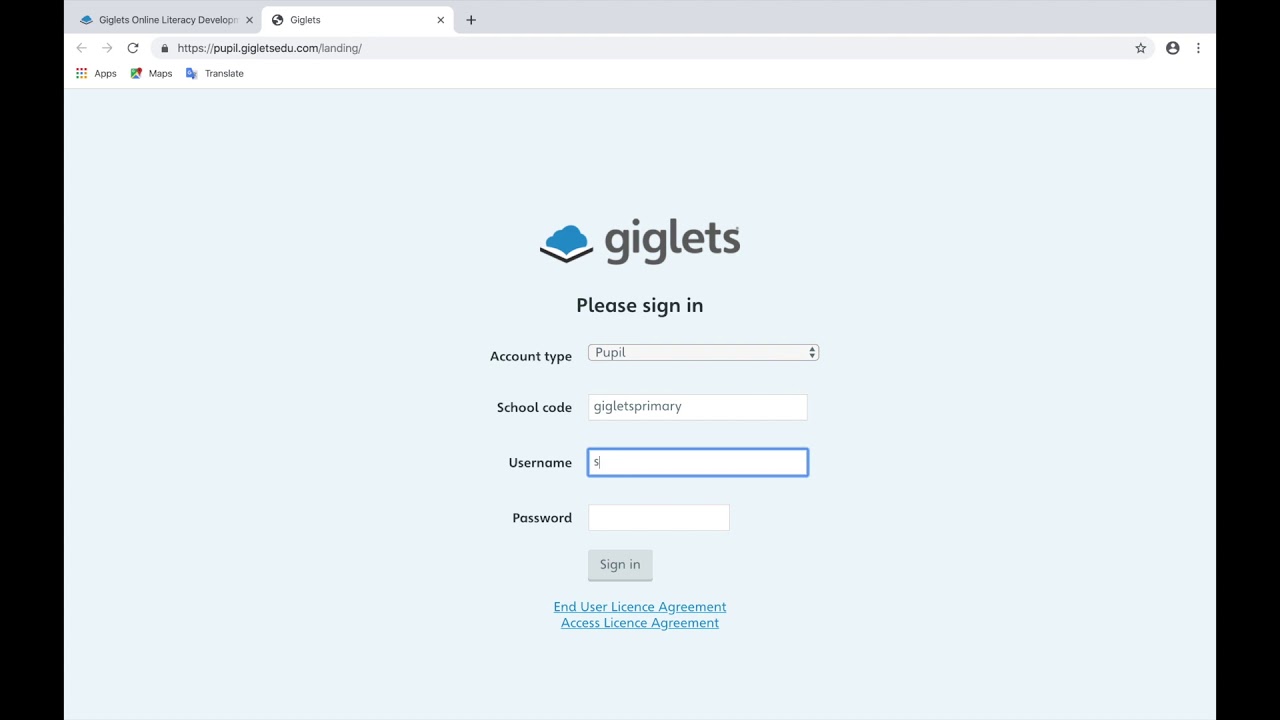Click the browser forward arrow

tap(107, 48)
